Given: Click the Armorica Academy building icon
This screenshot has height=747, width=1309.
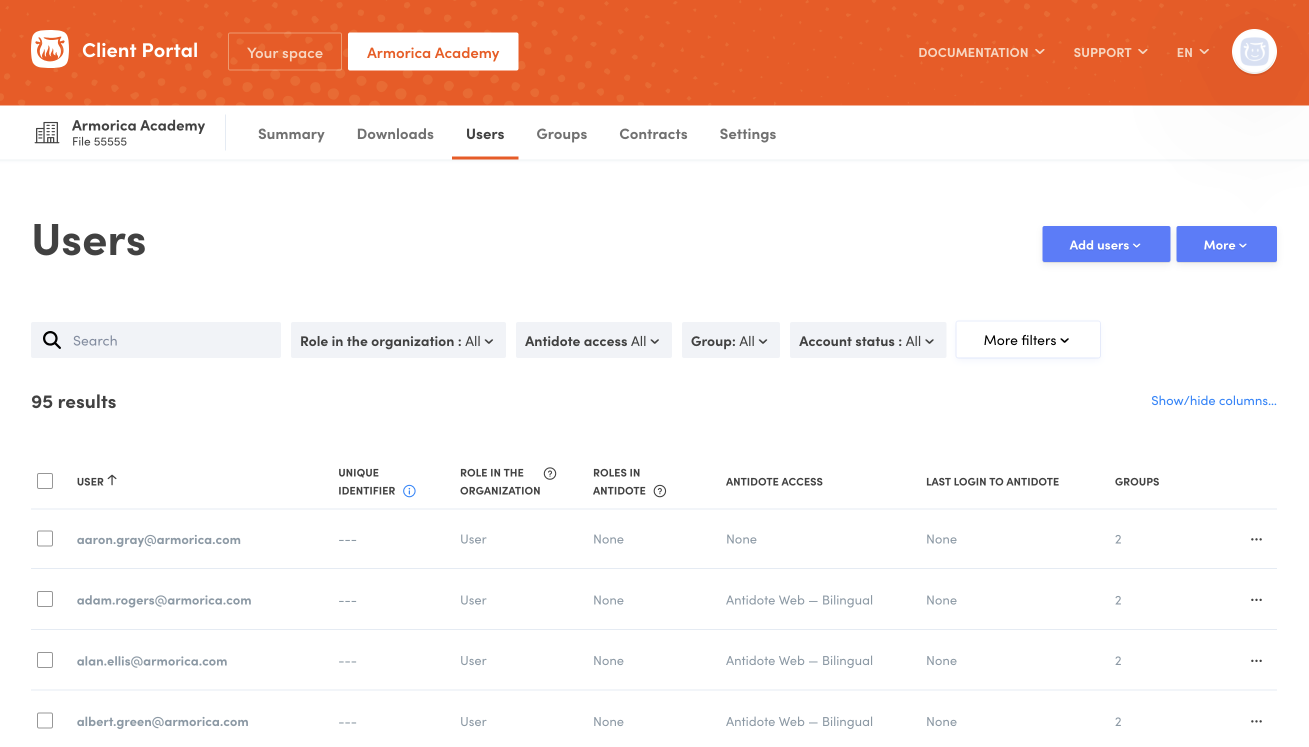Looking at the screenshot, I should [47, 133].
